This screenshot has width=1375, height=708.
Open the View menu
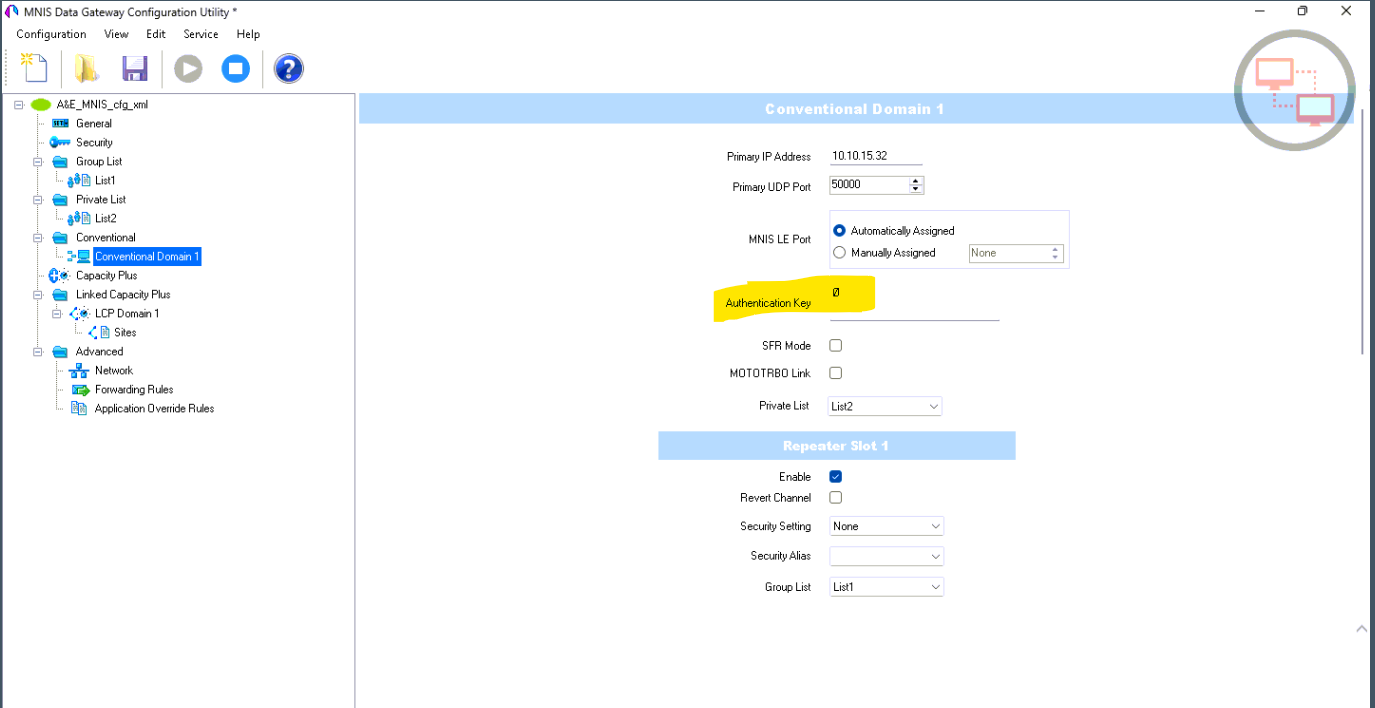116,34
